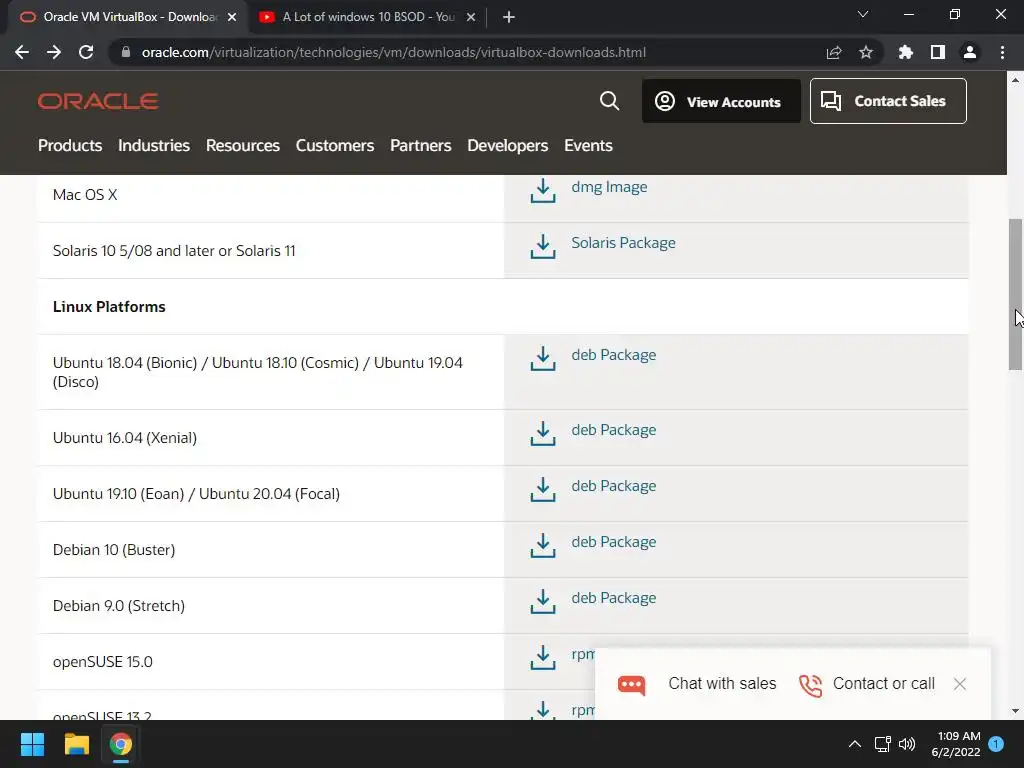Click download icon for Ubuntu 20.04 Focal row
The width and height of the screenshot is (1024, 768).
(543, 490)
